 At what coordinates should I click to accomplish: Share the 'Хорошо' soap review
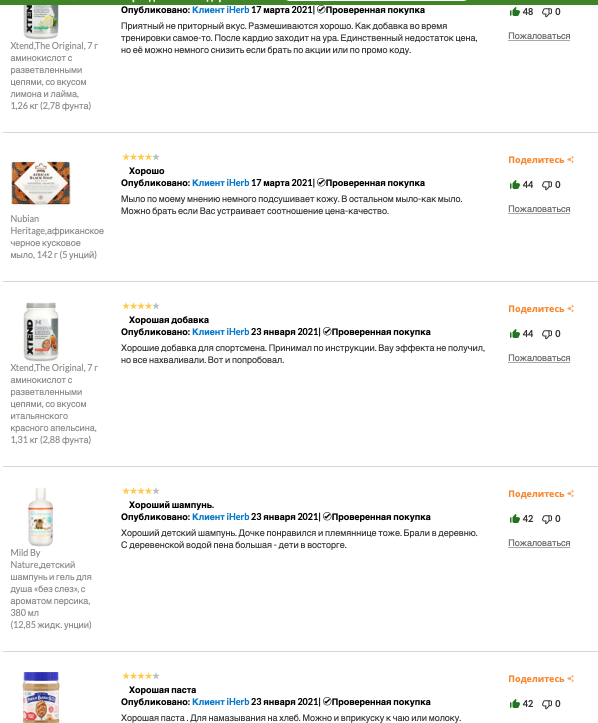[541, 160]
